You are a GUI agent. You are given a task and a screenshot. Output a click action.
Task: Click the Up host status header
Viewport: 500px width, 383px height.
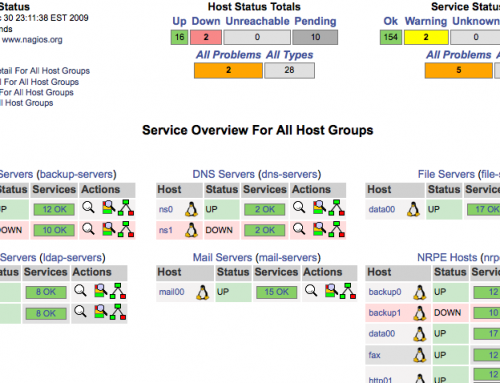click(x=179, y=21)
